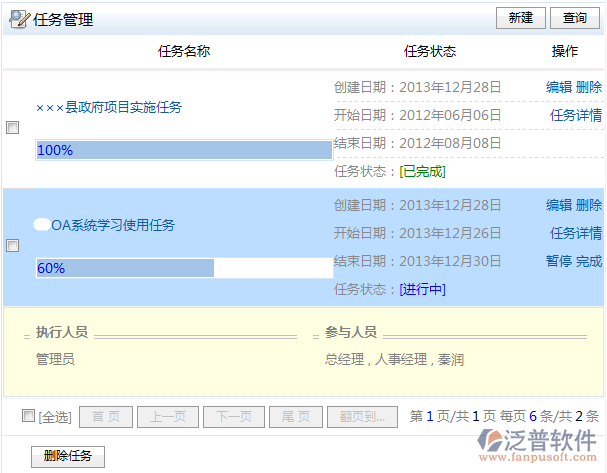Image resolution: width=607 pixels, height=473 pixels.
Task: Click the task management notepad icon
Action: point(18,19)
